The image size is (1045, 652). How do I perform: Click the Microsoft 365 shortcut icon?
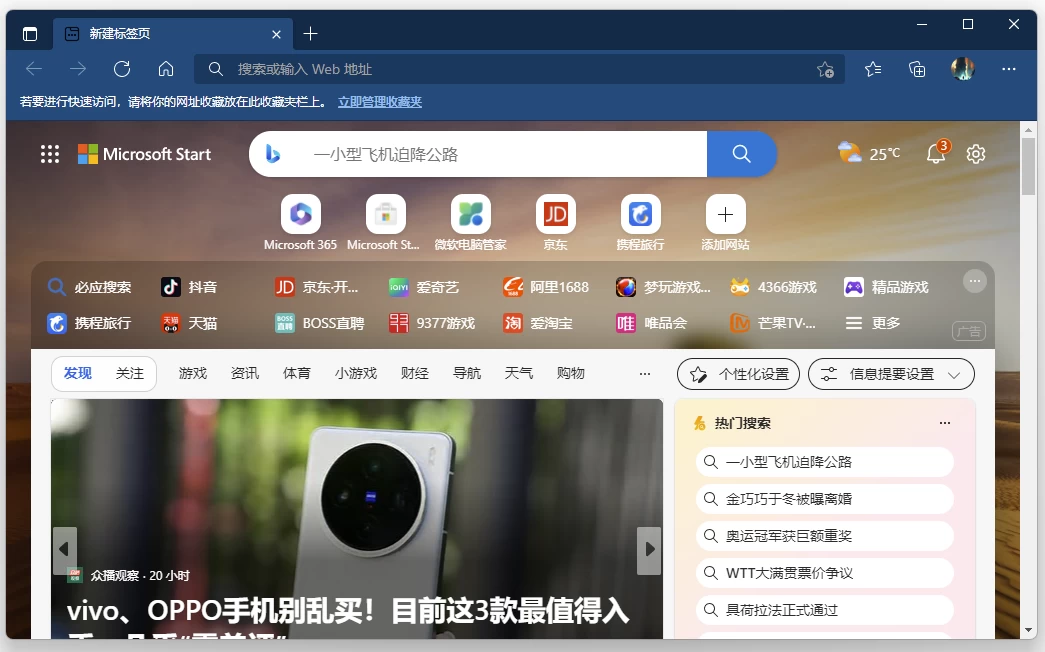[300, 215]
